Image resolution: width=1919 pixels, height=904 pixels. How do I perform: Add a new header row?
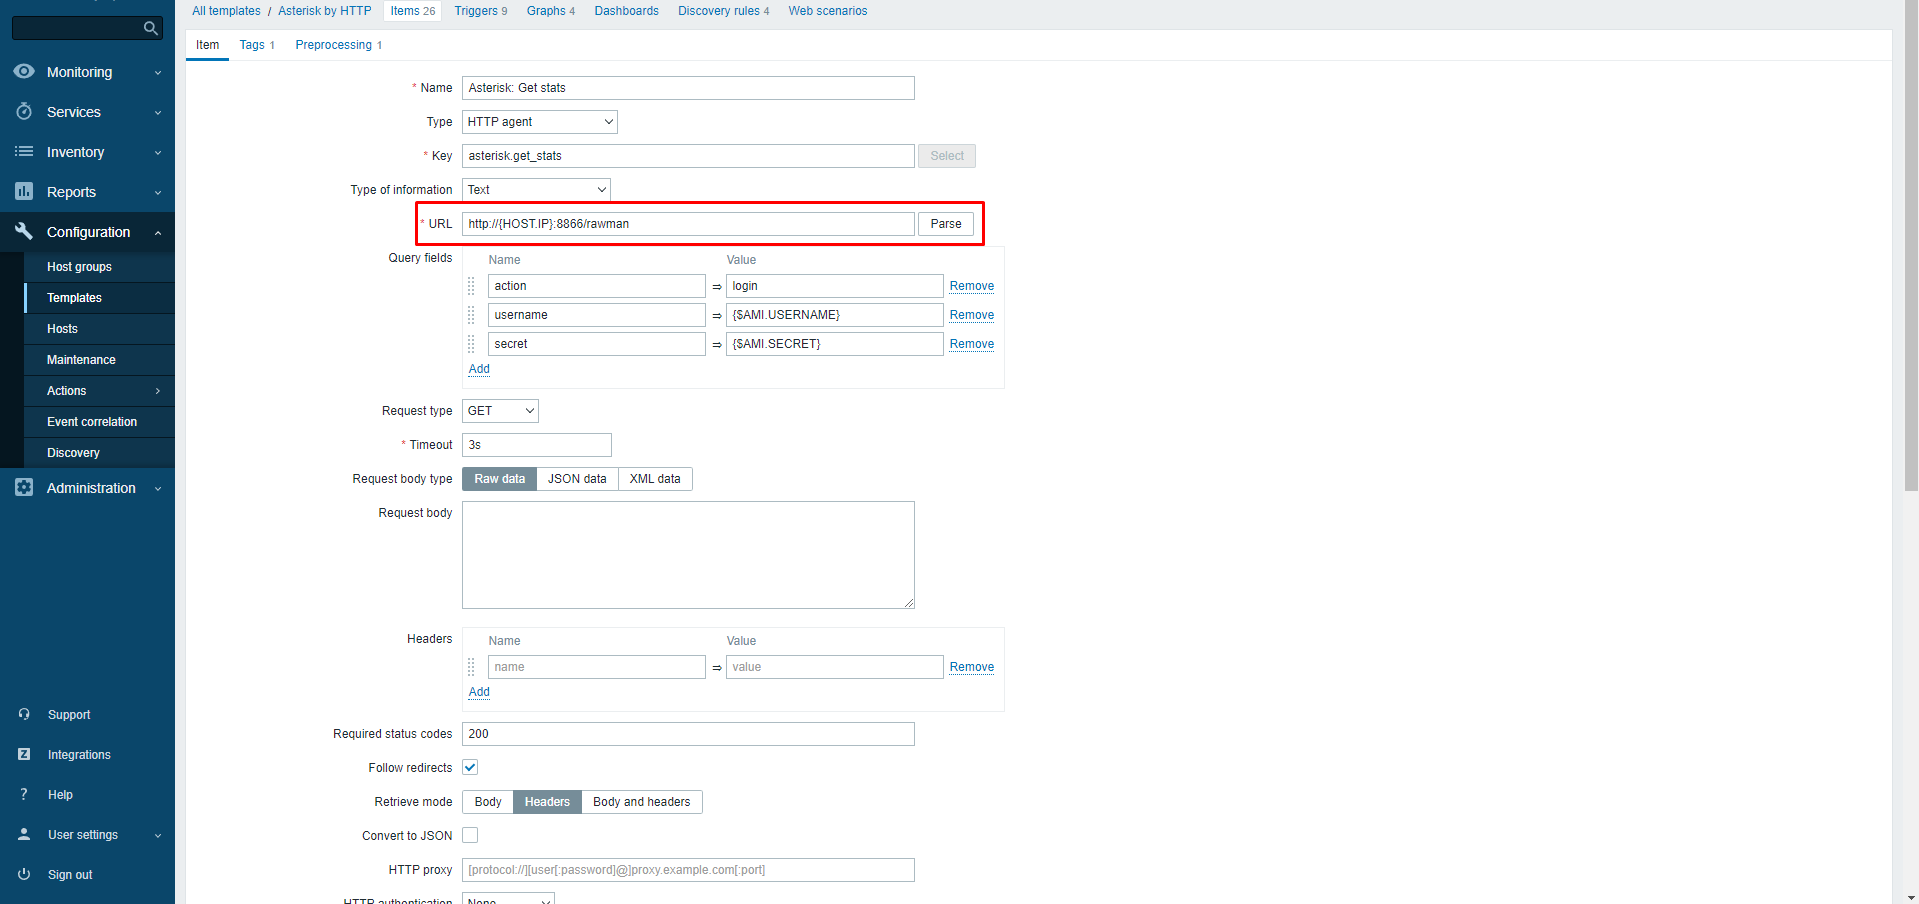479,692
